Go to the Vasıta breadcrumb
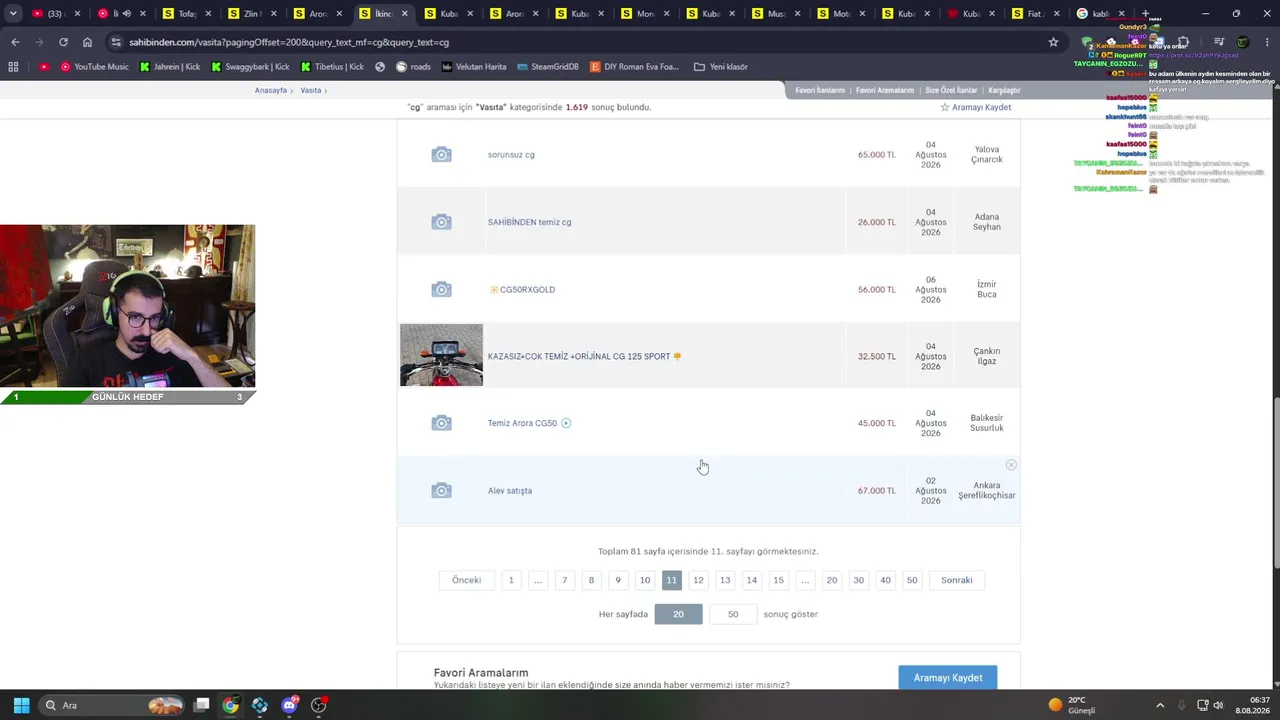Viewport: 1280px width, 720px height. [x=311, y=90]
